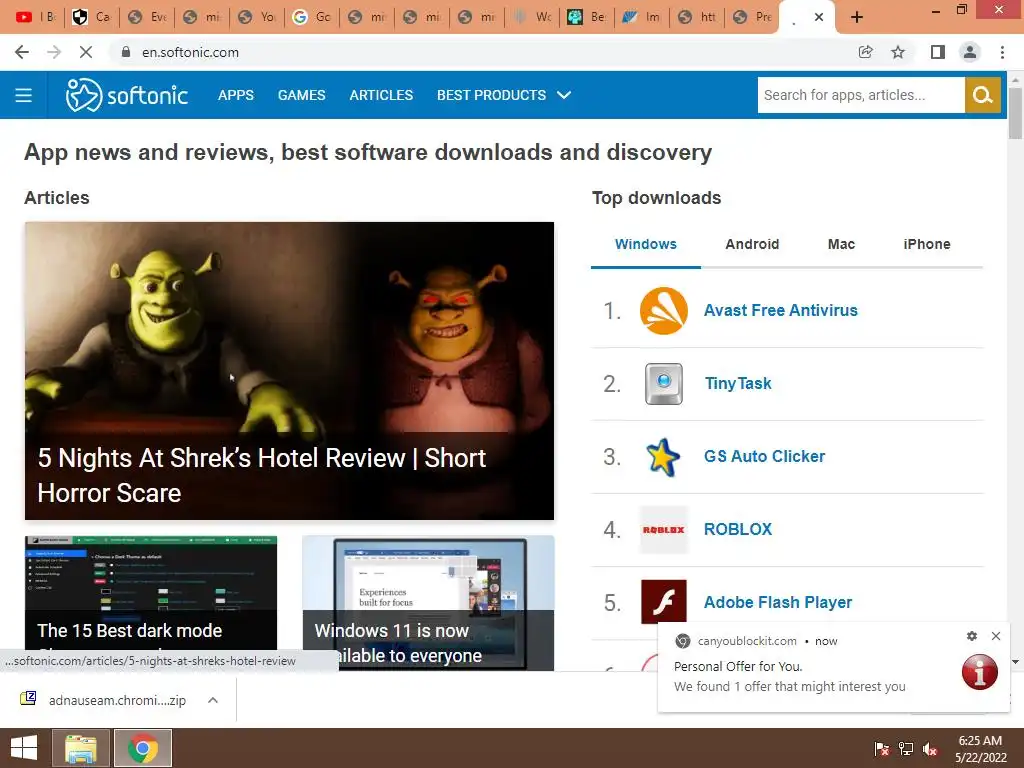Open the APPS menu item
The height and width of the screenshot is (768, 1024).
[236, 95]
